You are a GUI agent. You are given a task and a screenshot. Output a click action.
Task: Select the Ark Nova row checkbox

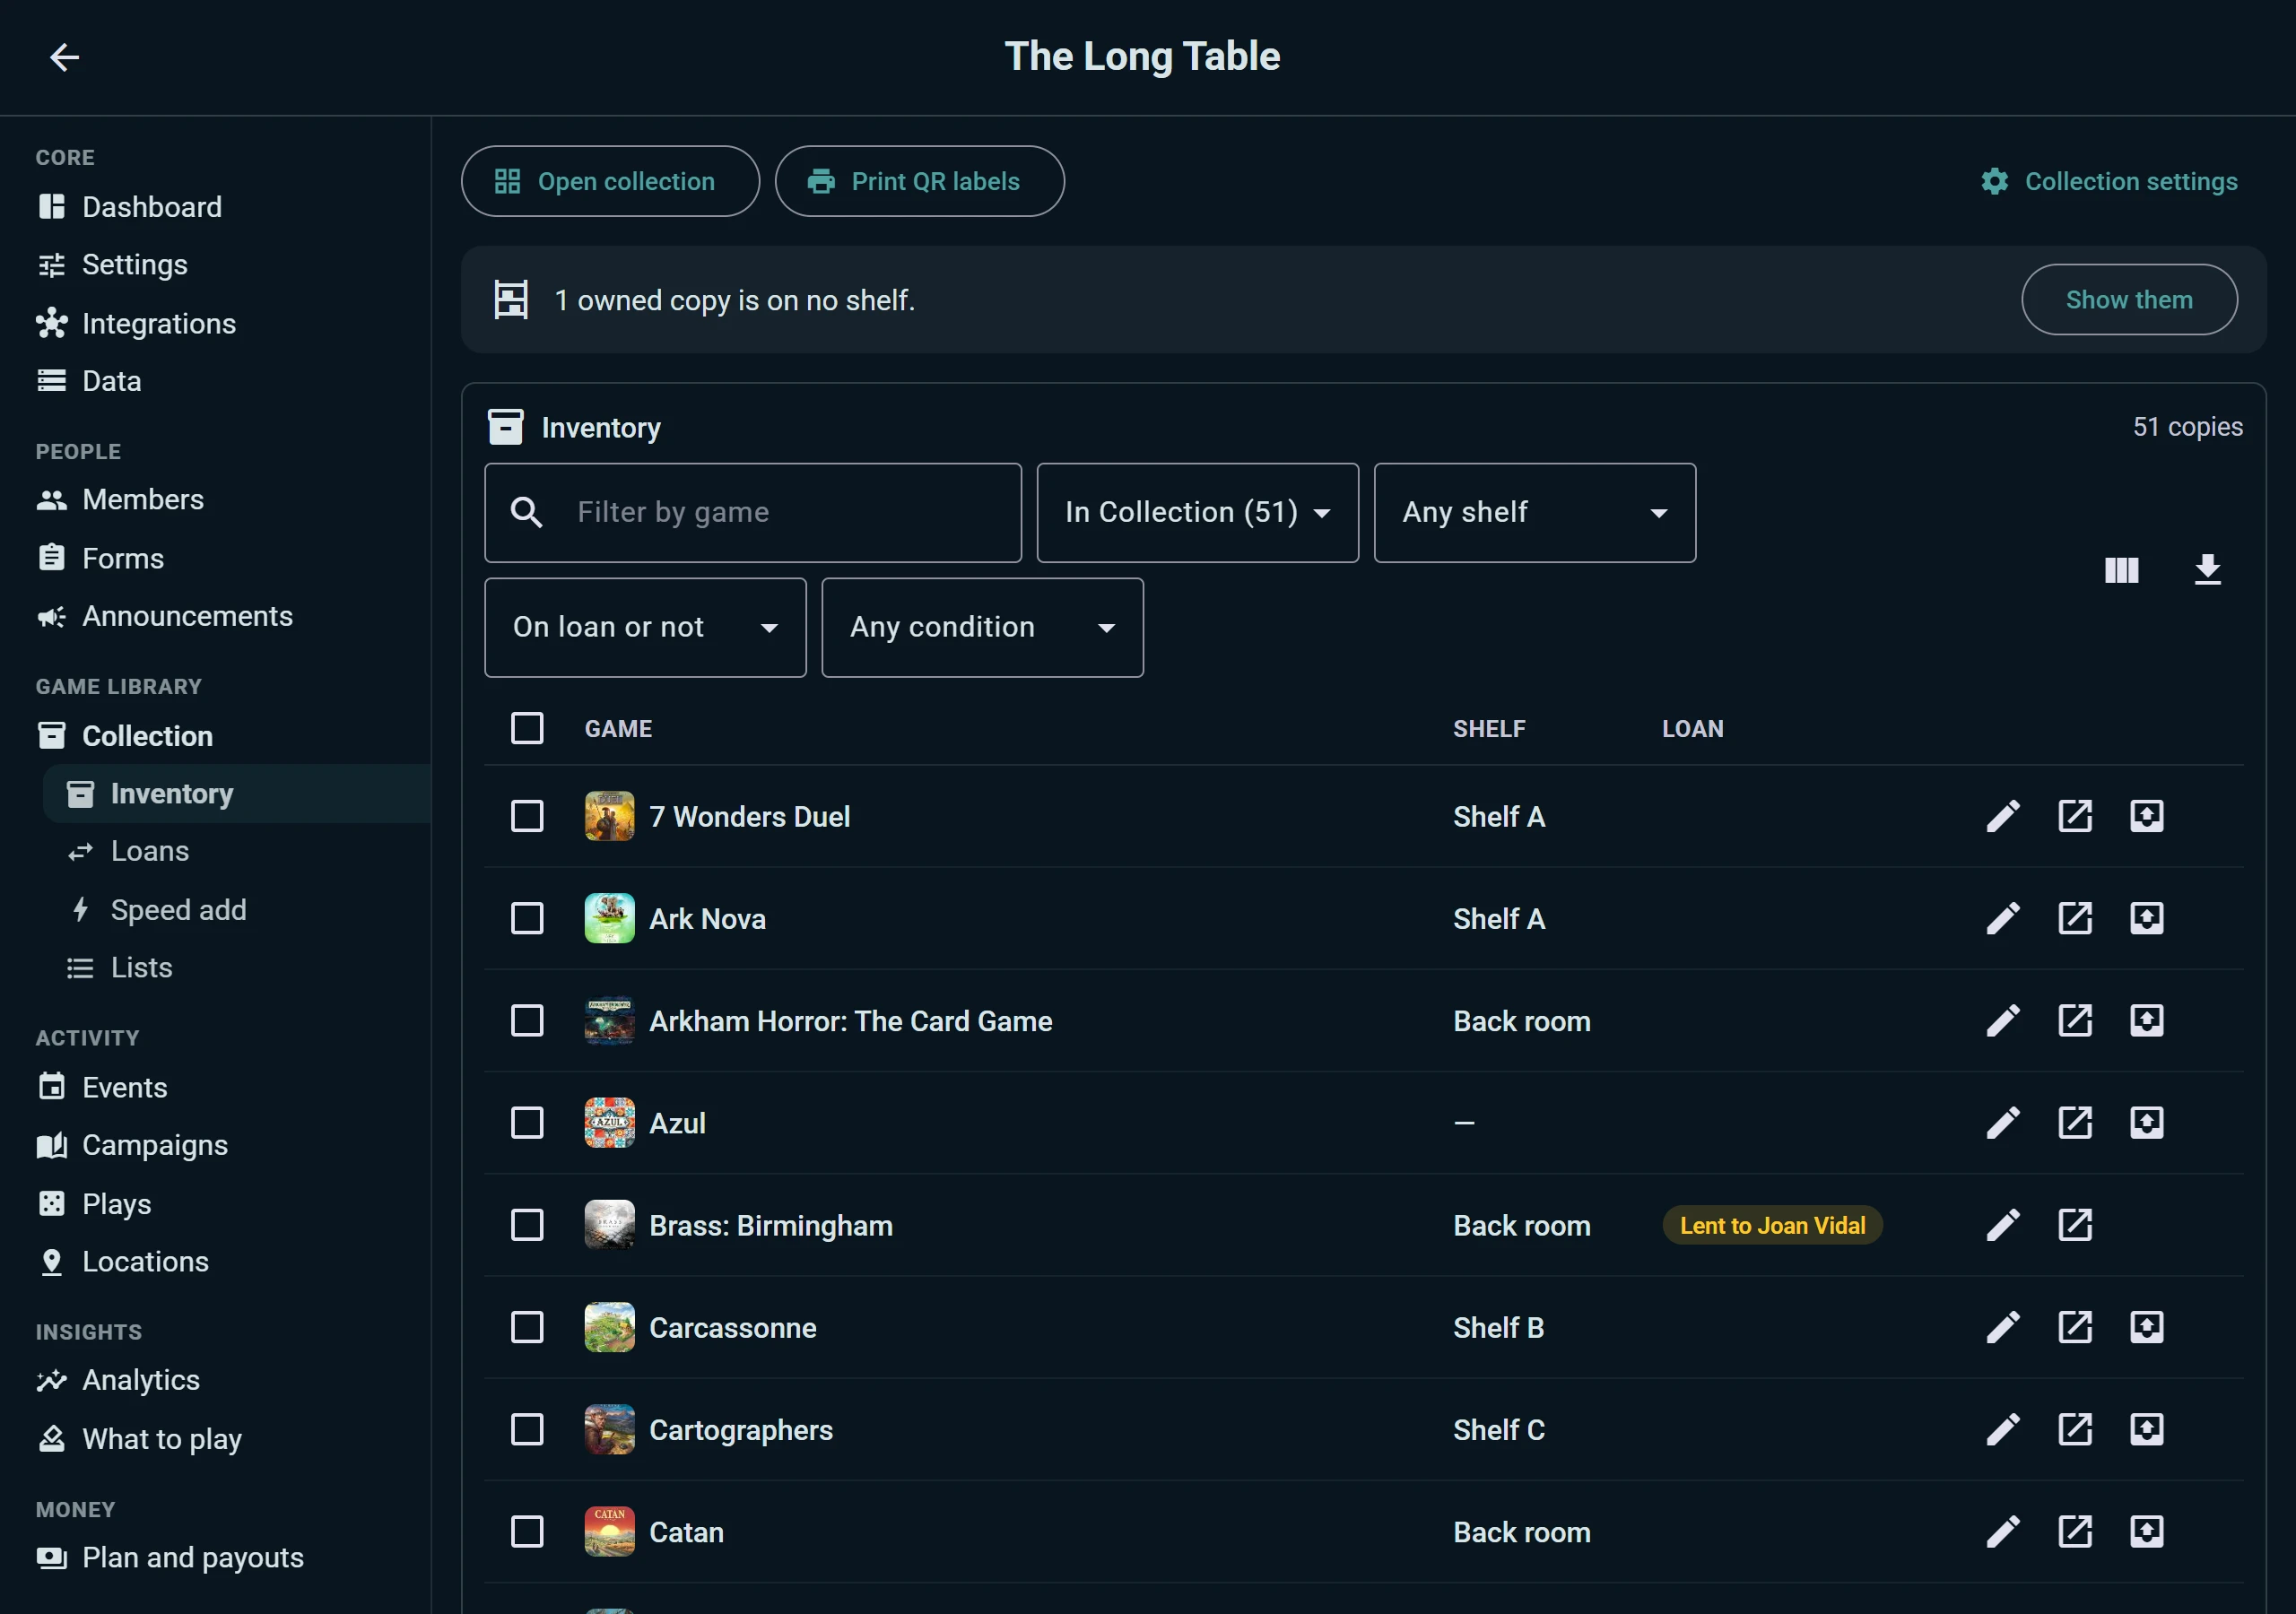pyautogui.click(x=527, y=918)
